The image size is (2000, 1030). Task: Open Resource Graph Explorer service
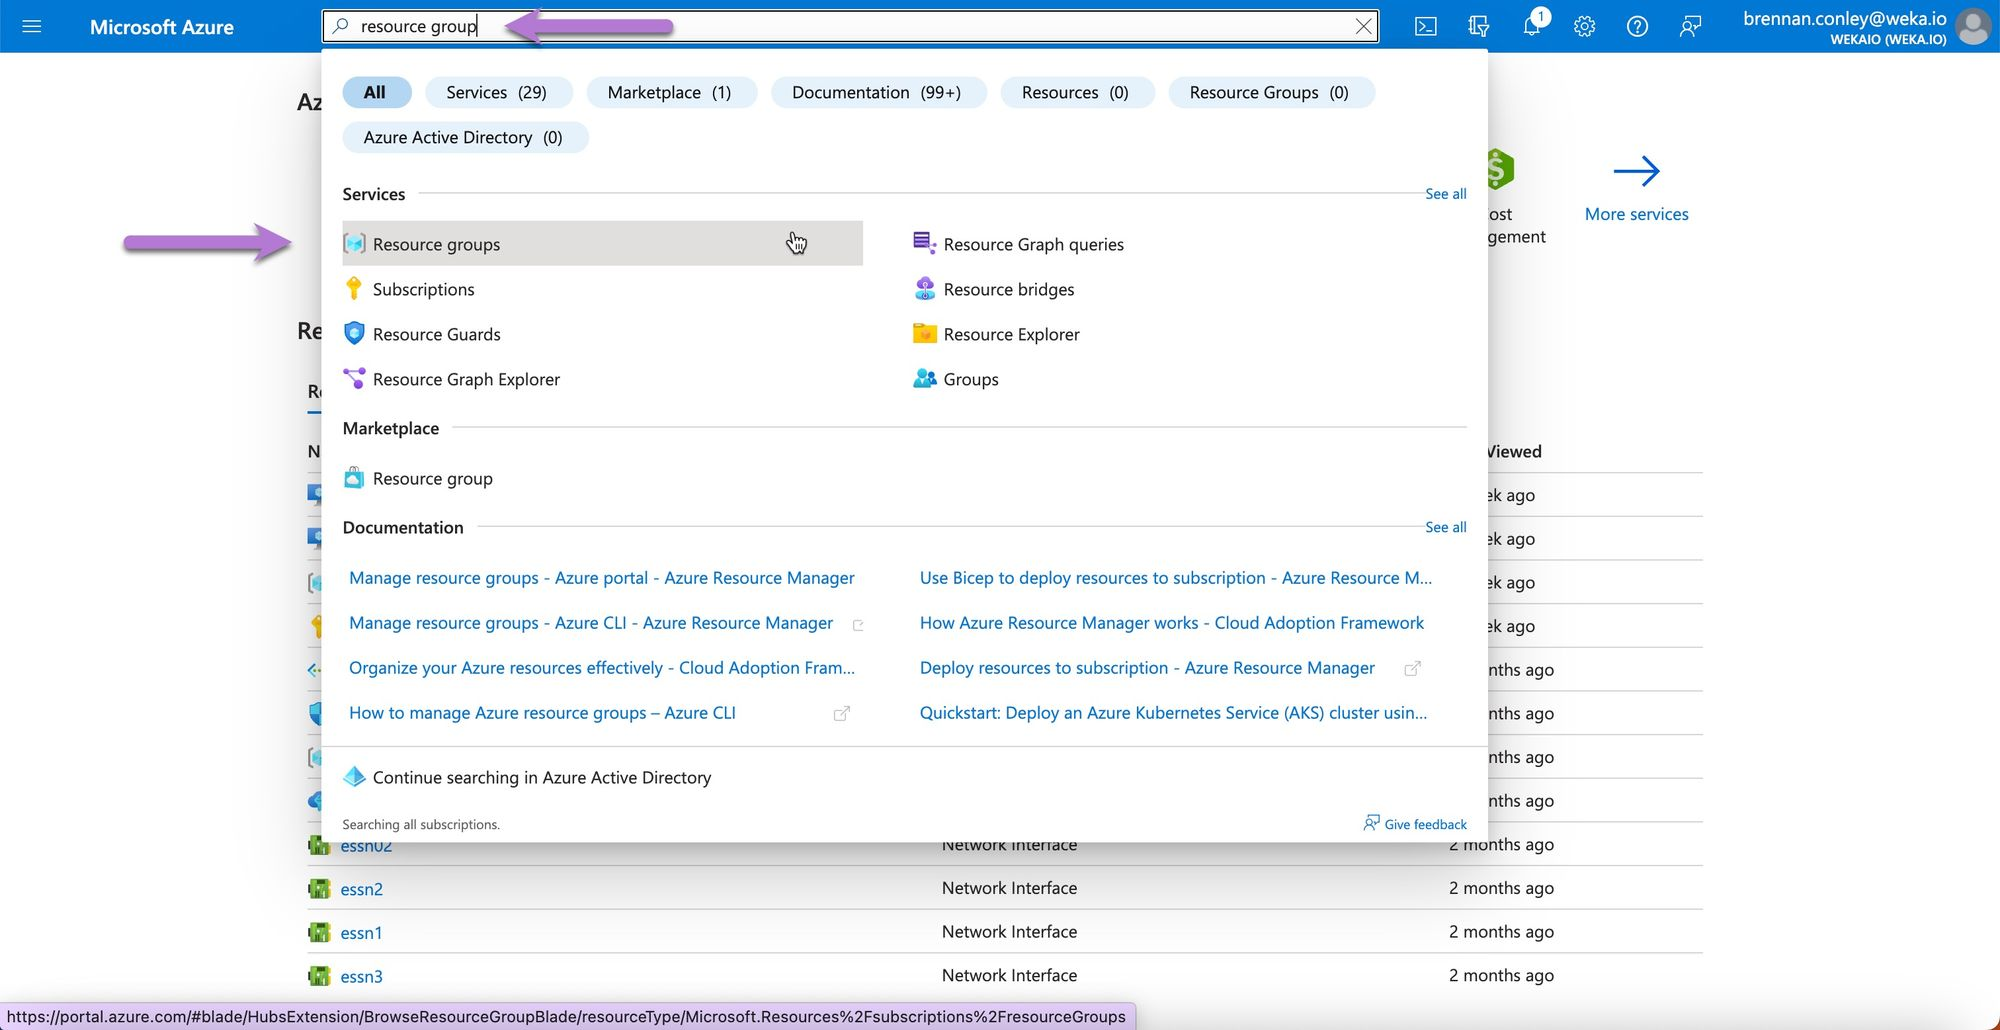pyautogui.click(x=466, y=379)
